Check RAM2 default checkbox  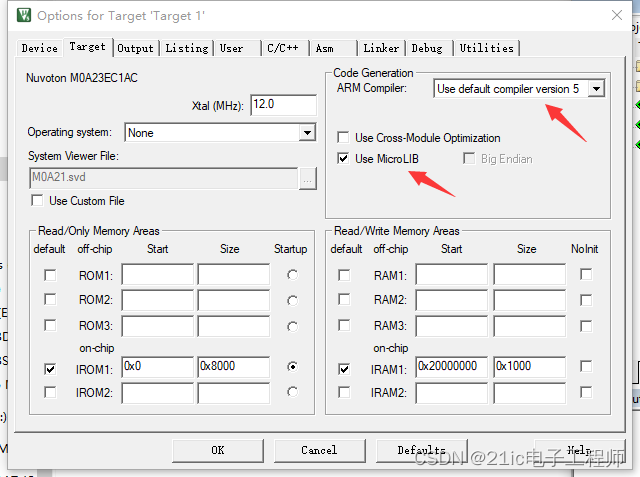coord(344,299)
